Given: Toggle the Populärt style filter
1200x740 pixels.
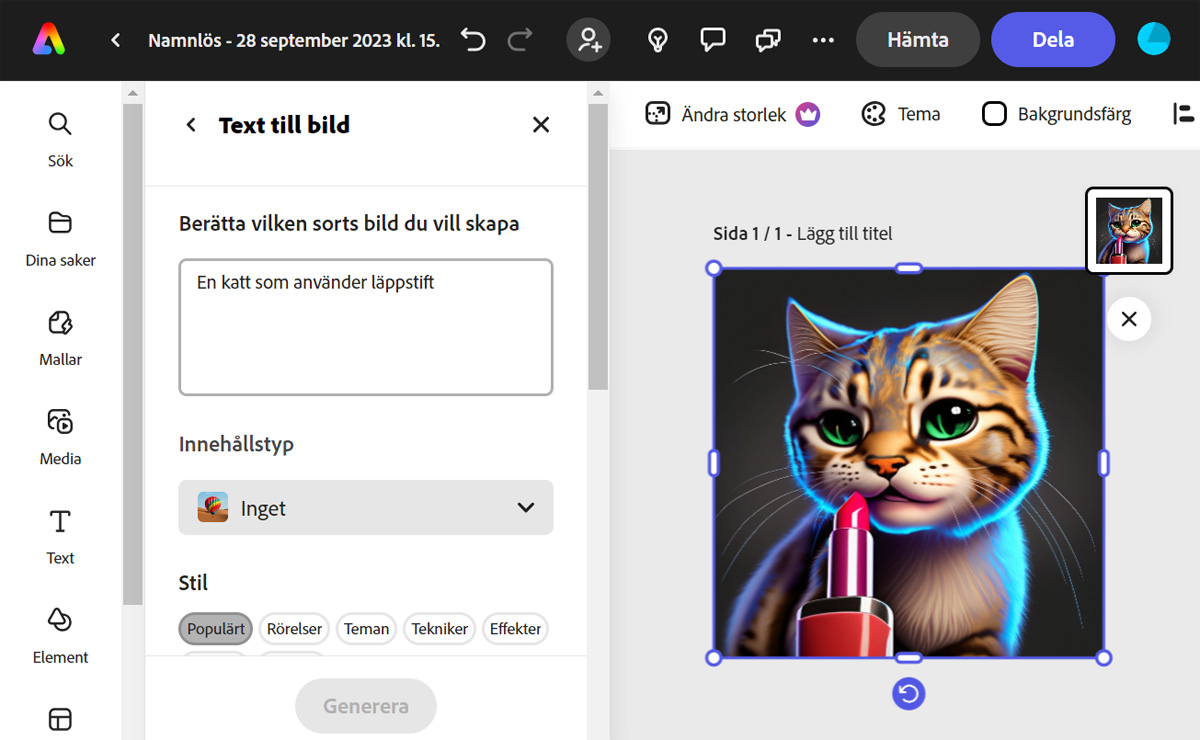Looking at the screenshot, I should [215, 628].
